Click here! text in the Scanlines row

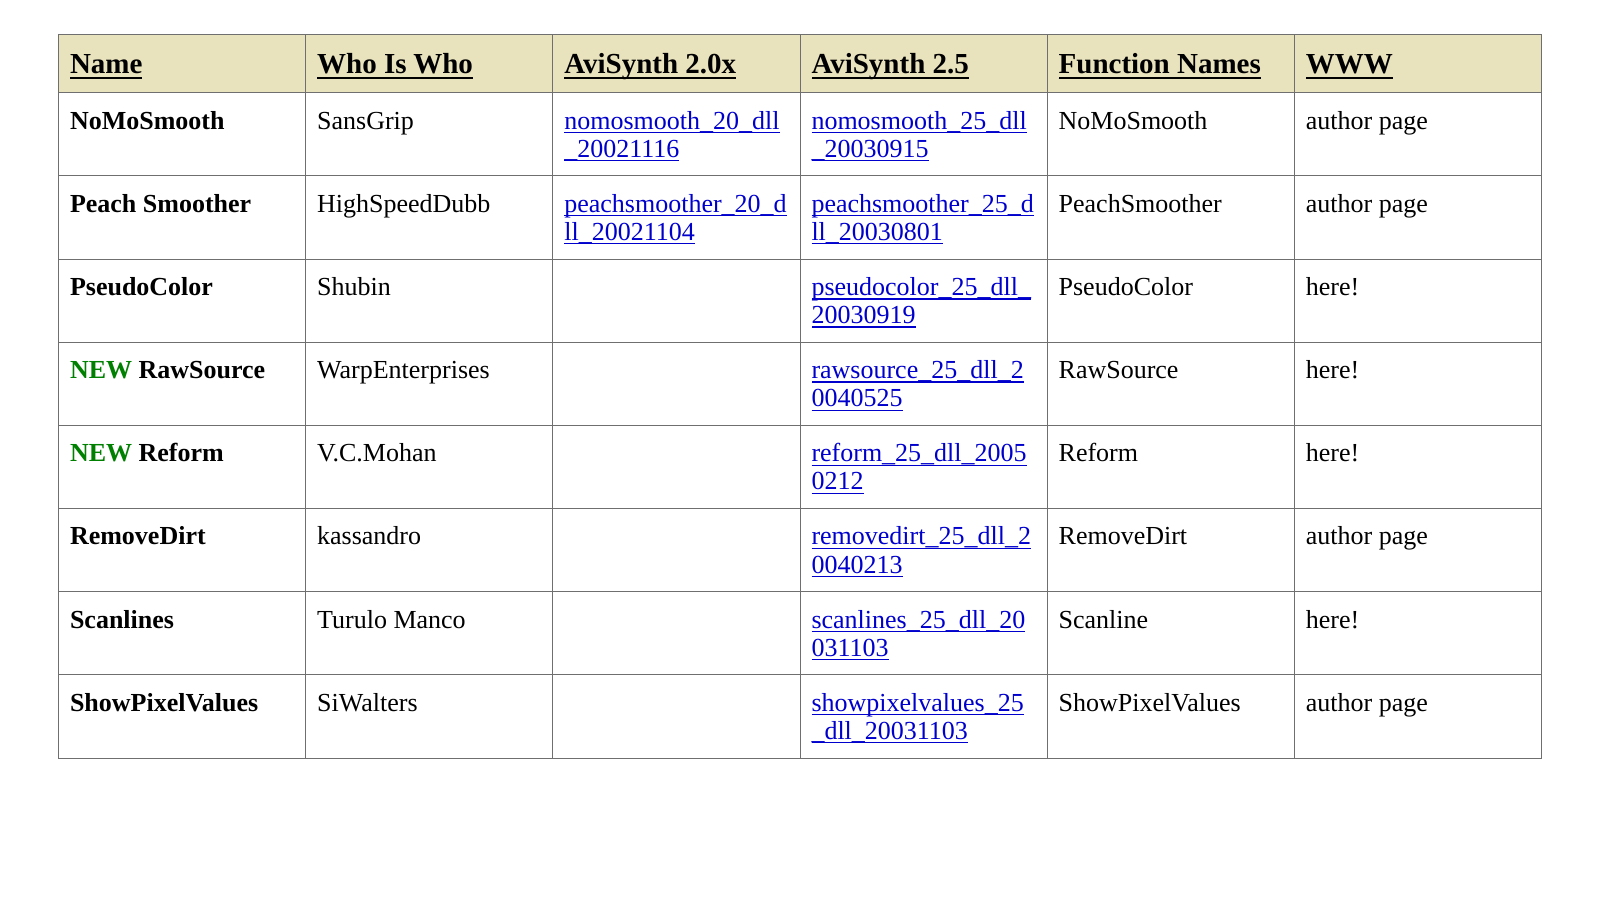click(x=1332, y=620)
